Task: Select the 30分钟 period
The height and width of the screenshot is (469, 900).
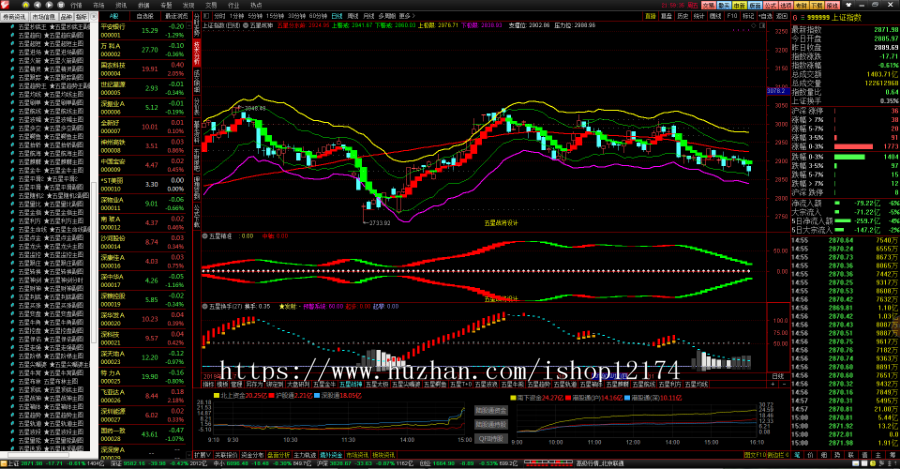Action: point(297,16)
